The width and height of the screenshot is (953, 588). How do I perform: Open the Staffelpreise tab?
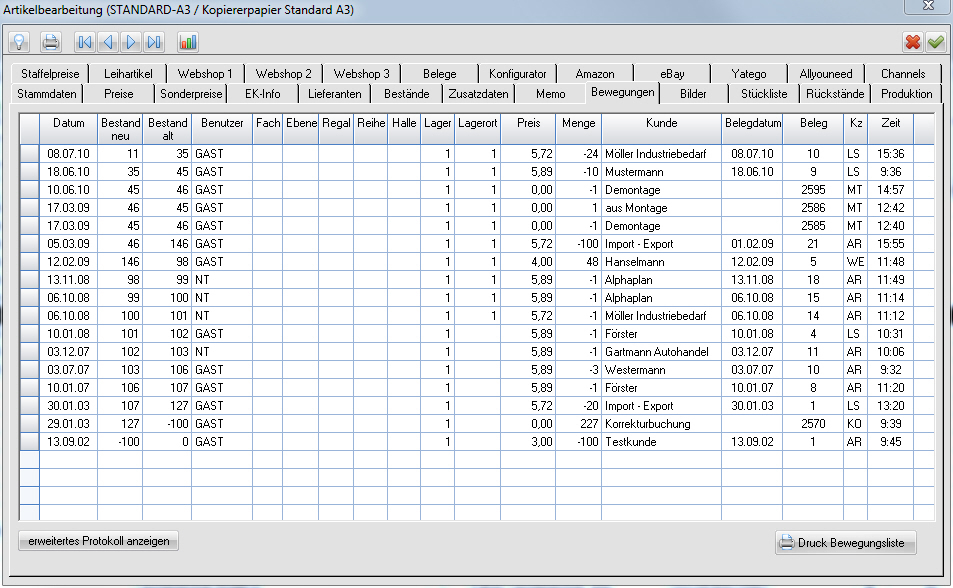(x=50, y=74)
